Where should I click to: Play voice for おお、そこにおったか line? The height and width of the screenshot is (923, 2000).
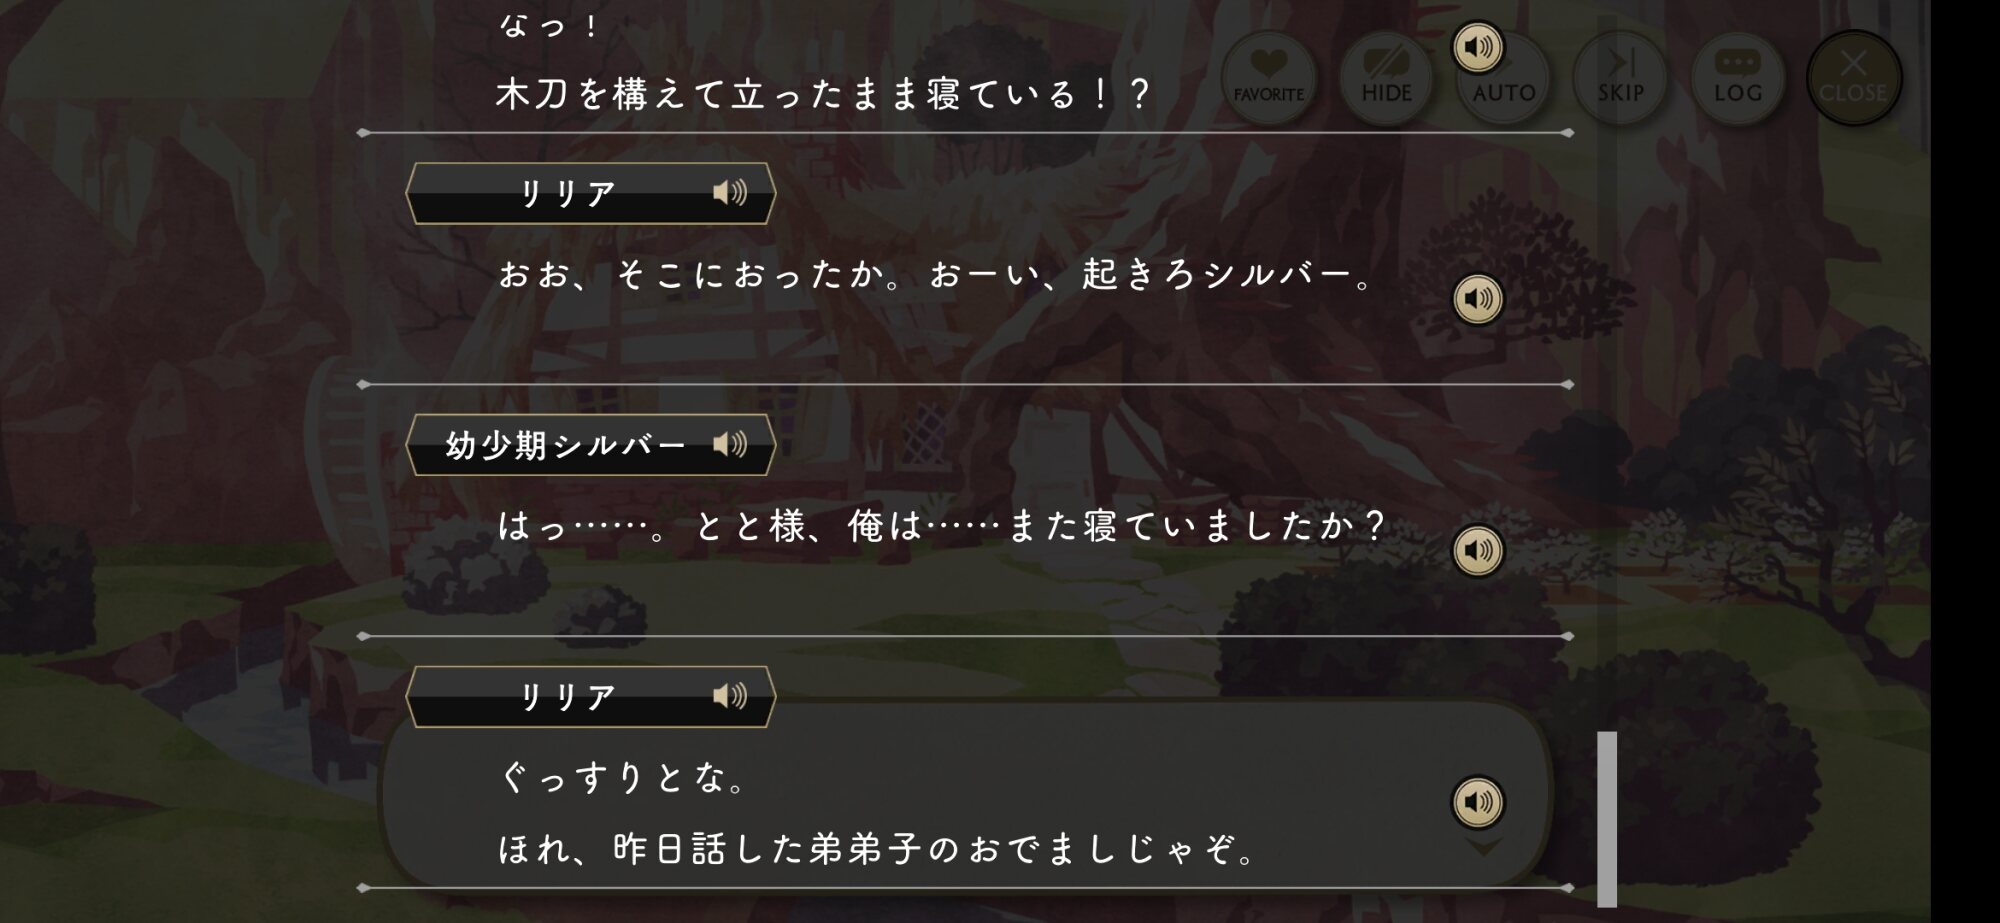click(x=1478, y=299)
